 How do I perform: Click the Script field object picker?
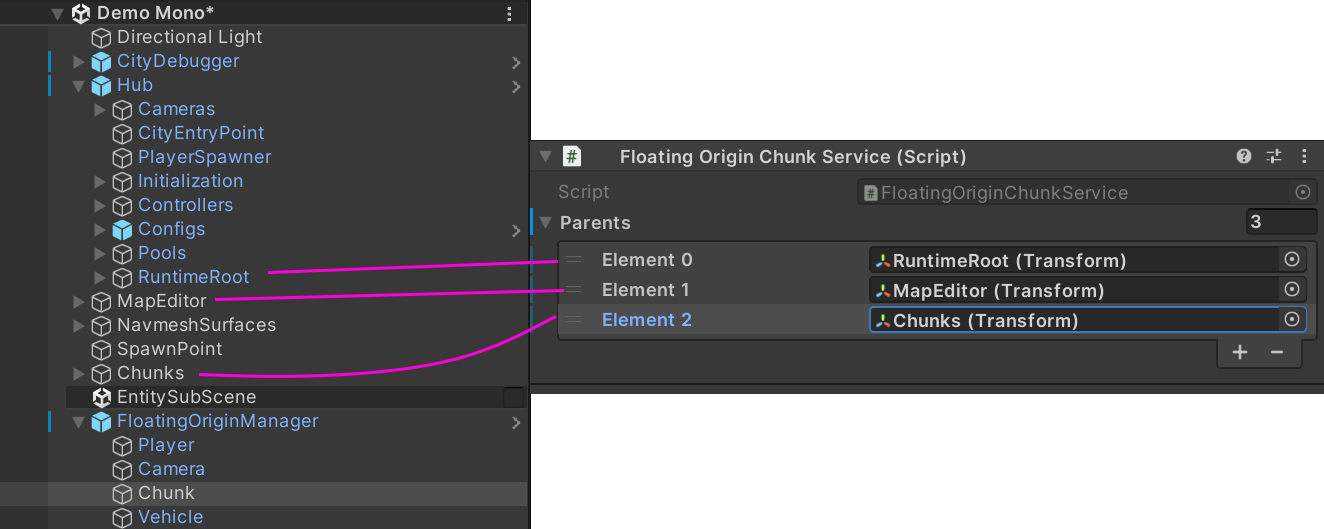coord(1303,192)
